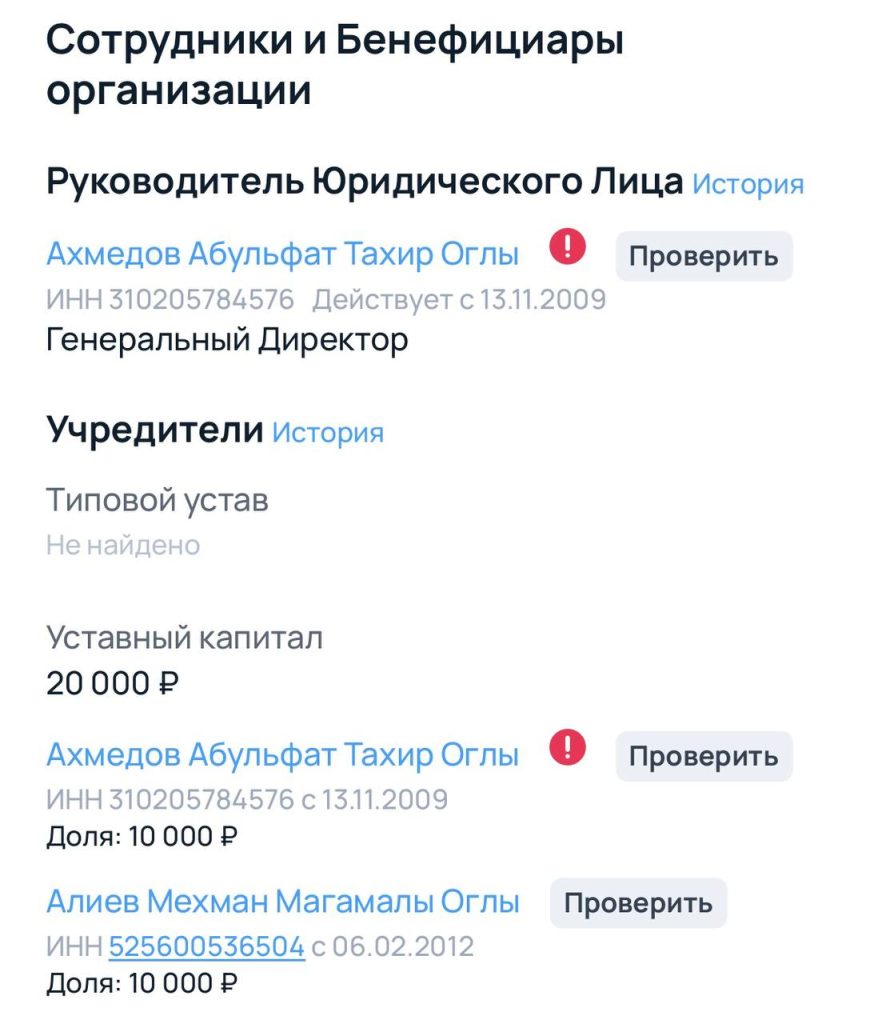894x1024 pixels.
Task: Follow the underlined ИНН 525600536504 link
Action: pyautogui.click(x=207, y=946)
